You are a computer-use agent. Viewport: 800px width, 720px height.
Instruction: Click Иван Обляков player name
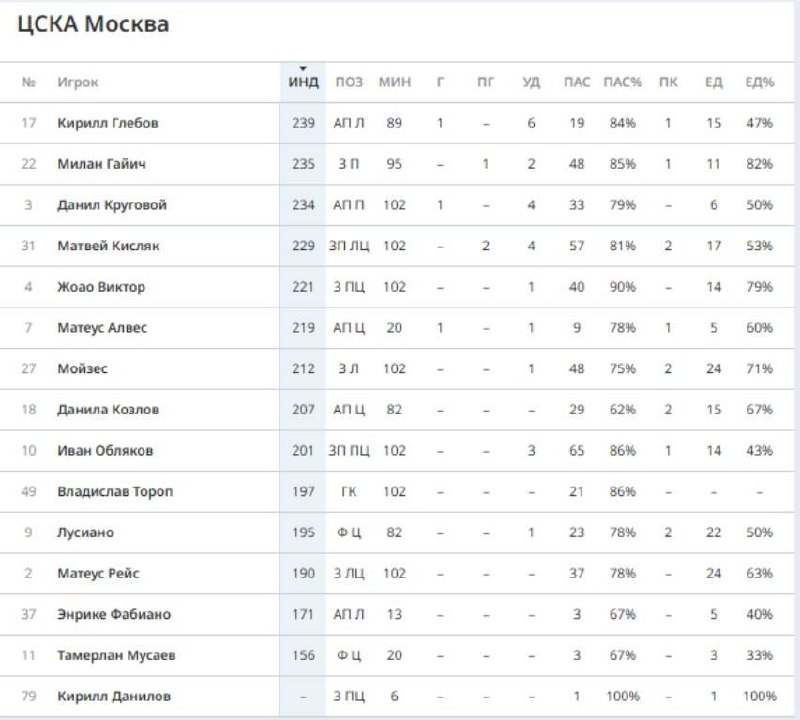click(x=105, y=451)
